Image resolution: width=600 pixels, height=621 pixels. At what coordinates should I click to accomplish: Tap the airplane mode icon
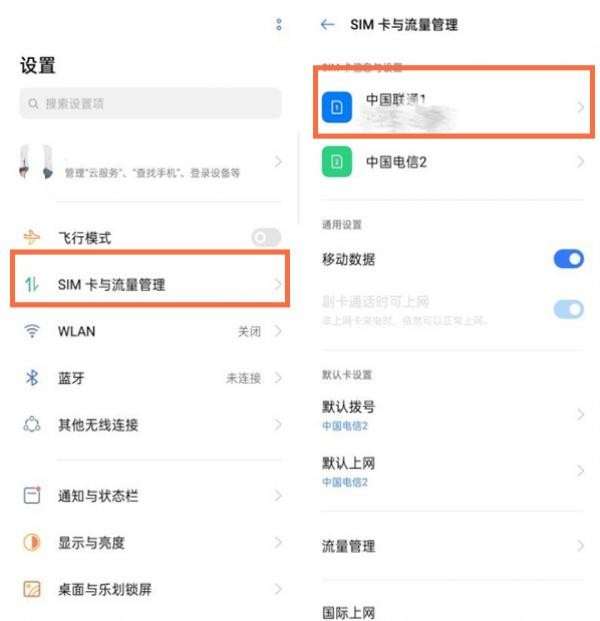coord(32,238)
